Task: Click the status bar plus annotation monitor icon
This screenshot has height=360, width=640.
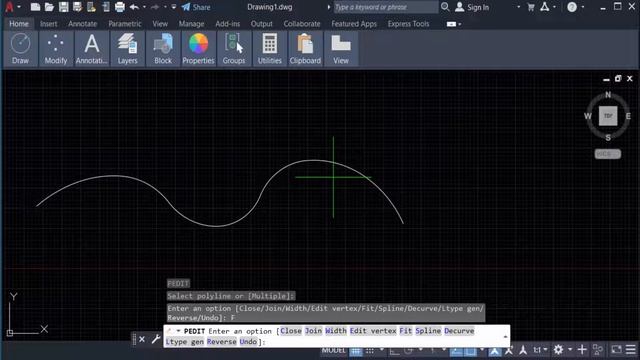Action: pos(582,350)
